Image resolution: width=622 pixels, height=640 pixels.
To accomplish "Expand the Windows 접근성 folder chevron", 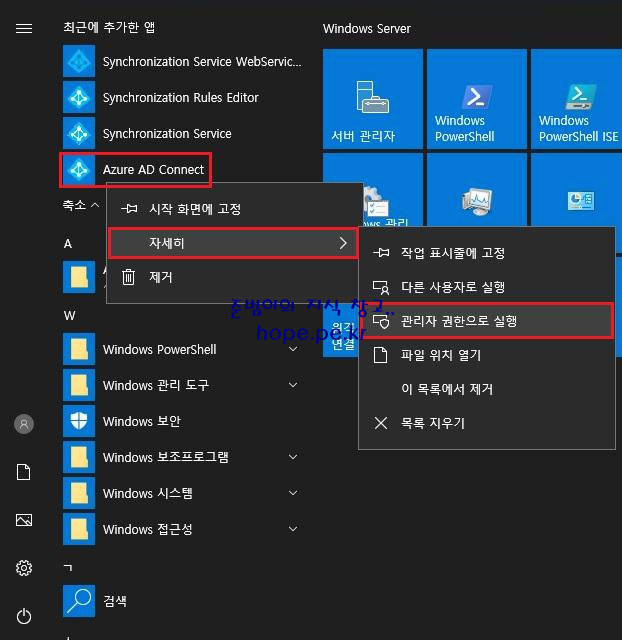I will click(x=293, y=529).
